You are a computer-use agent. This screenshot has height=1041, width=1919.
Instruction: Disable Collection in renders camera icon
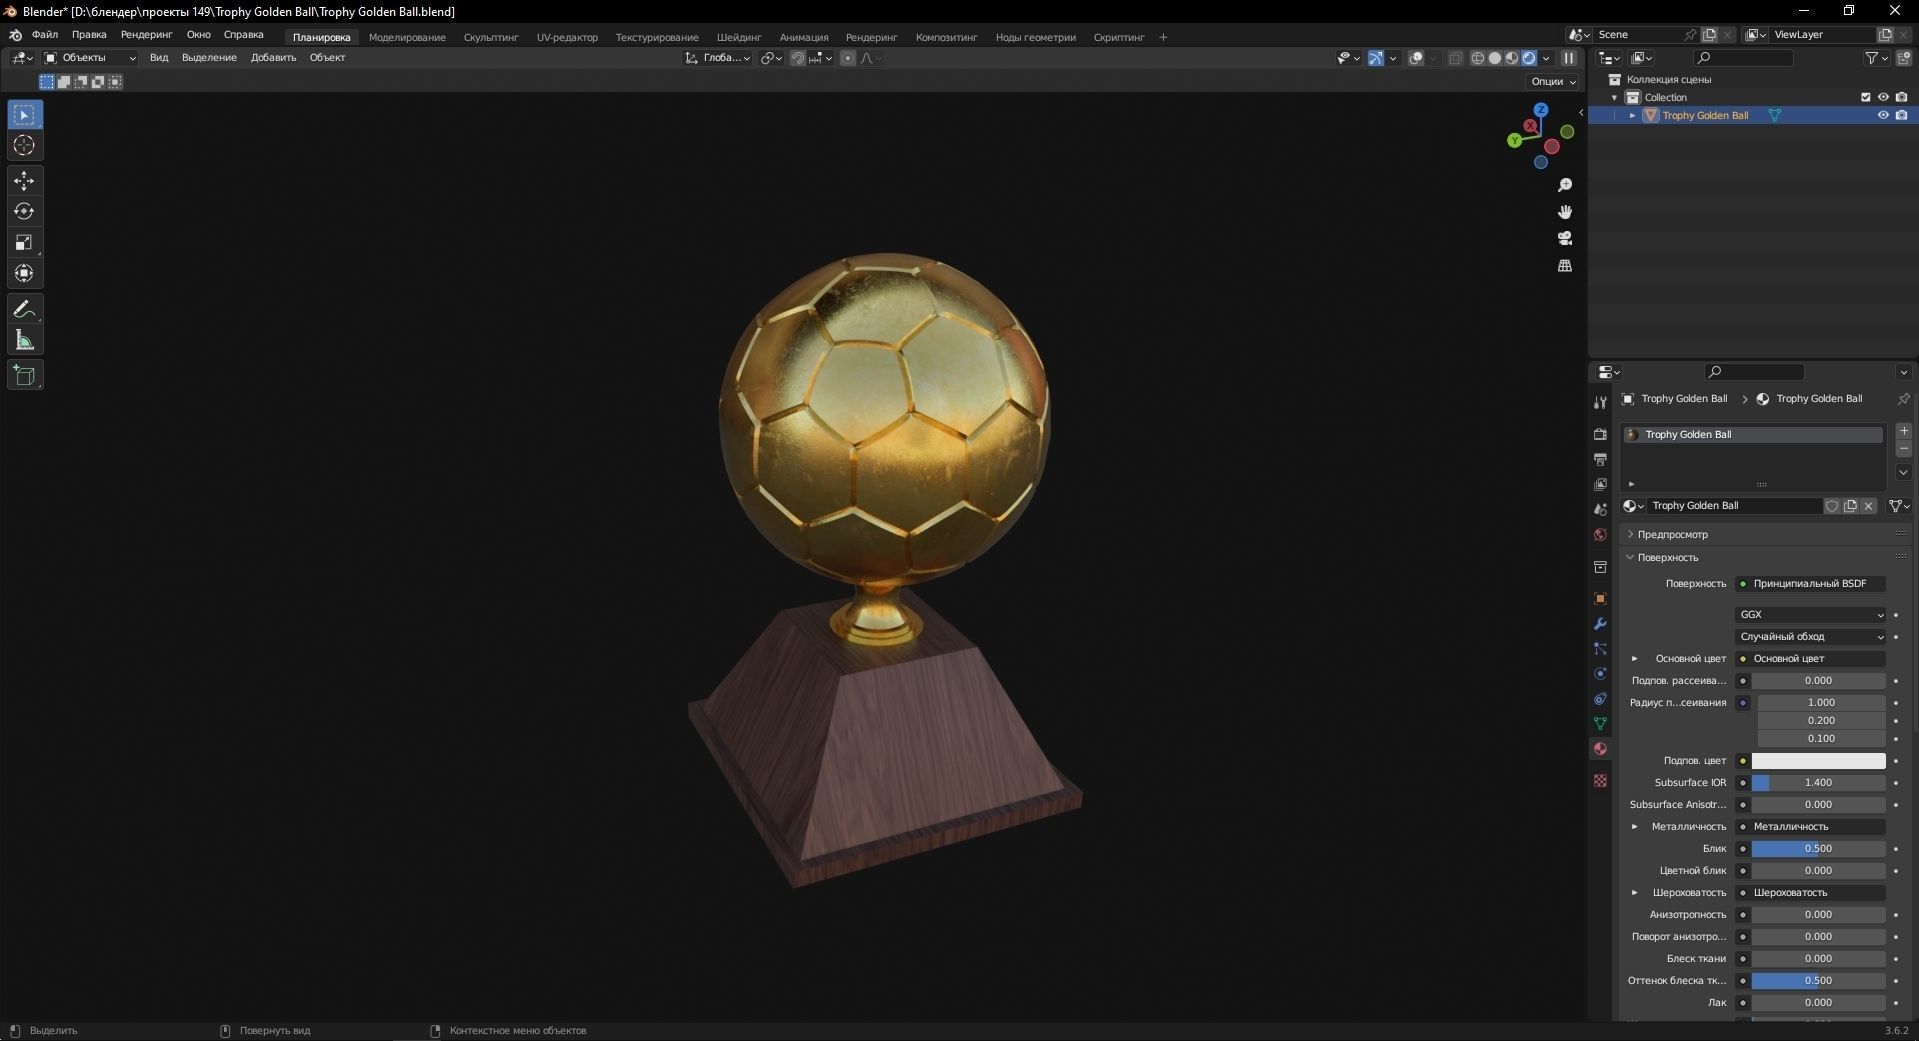[1901, 97]
